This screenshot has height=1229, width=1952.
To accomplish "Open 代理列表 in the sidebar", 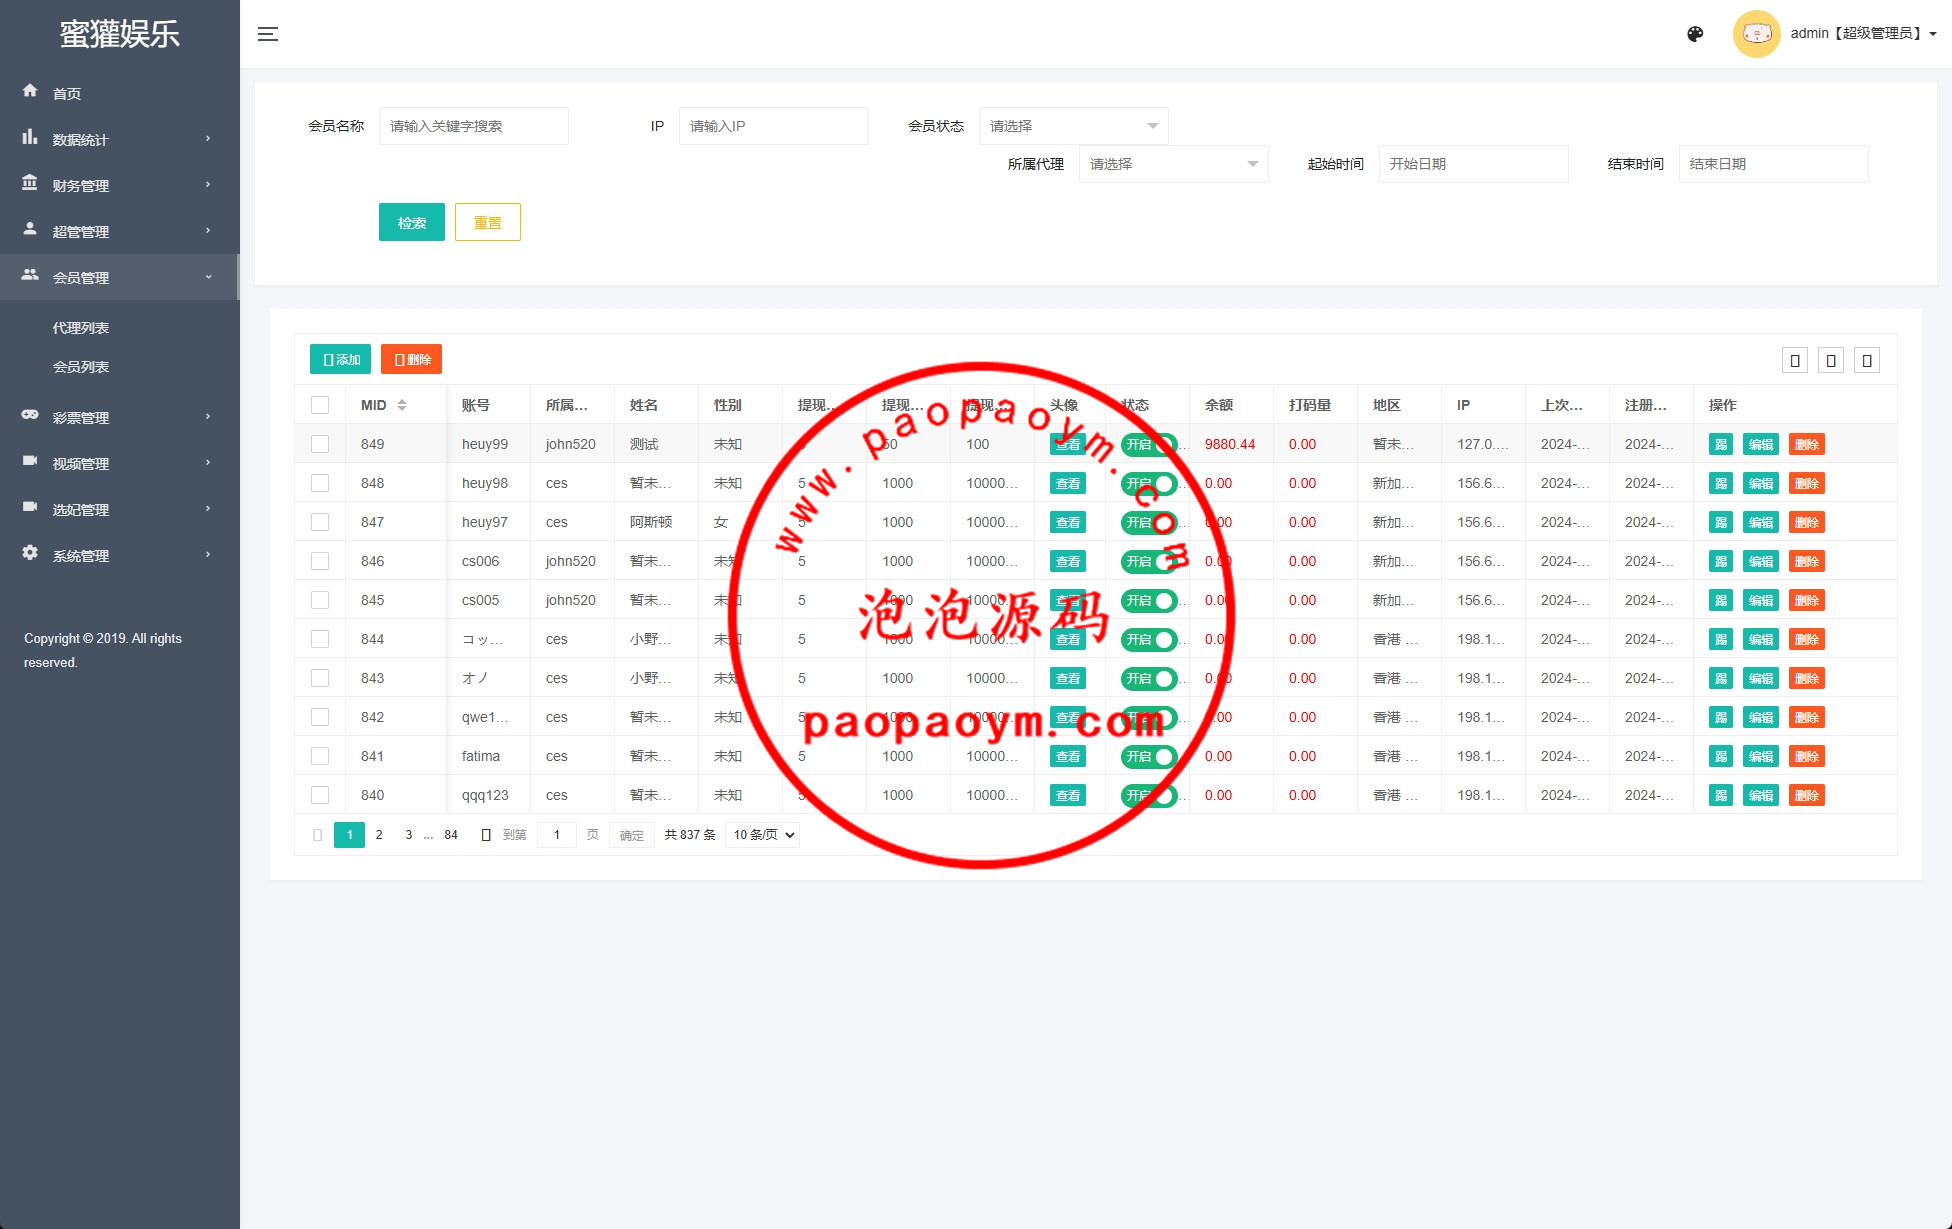I will tap(81, 328).
